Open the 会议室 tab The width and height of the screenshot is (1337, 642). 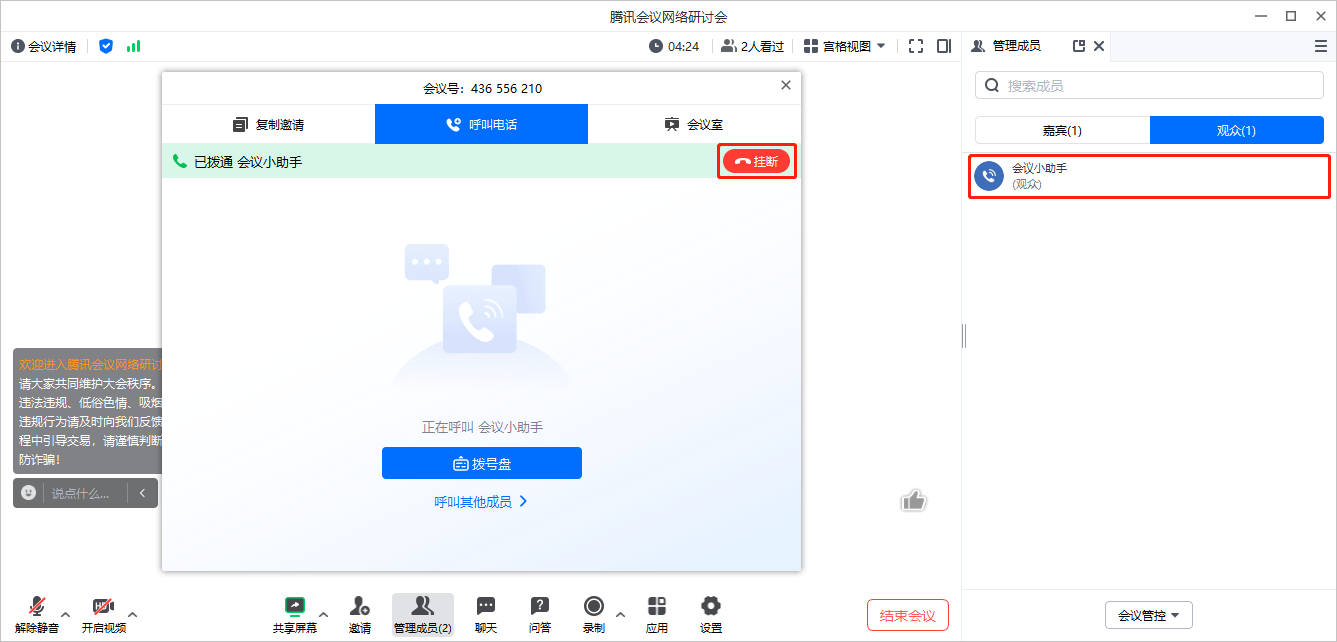point(694,124)
